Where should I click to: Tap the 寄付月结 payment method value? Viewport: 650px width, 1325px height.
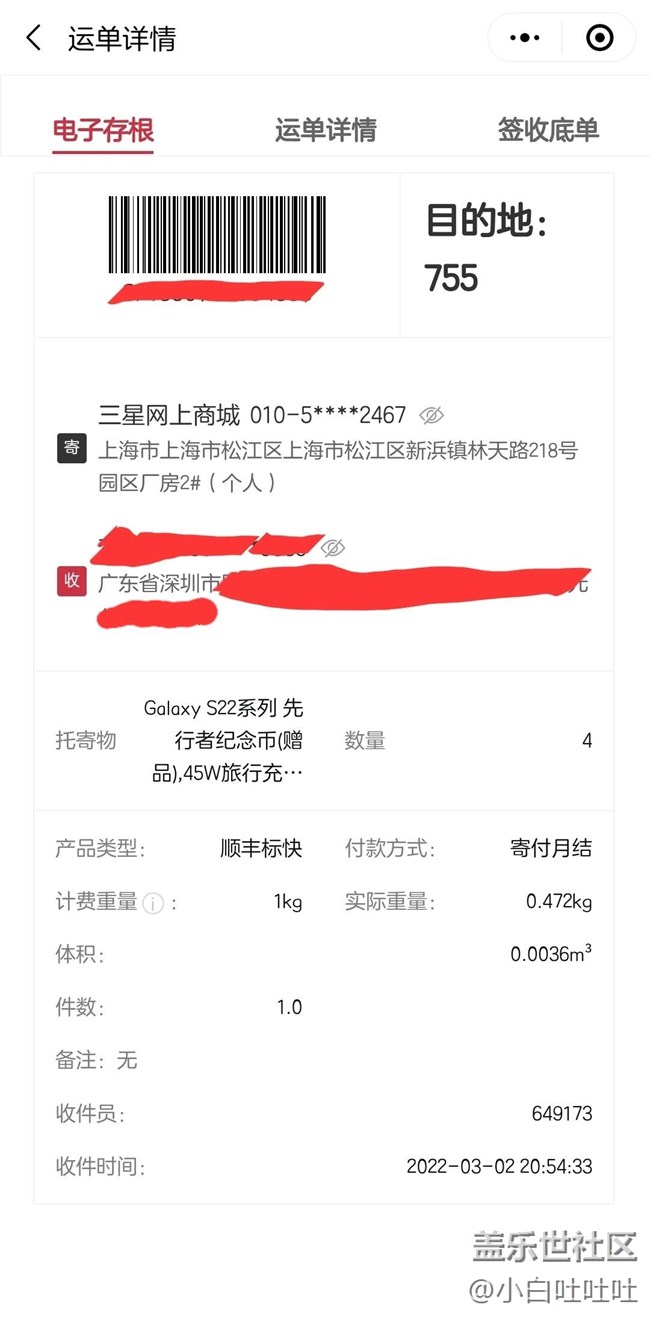point(551,849)
